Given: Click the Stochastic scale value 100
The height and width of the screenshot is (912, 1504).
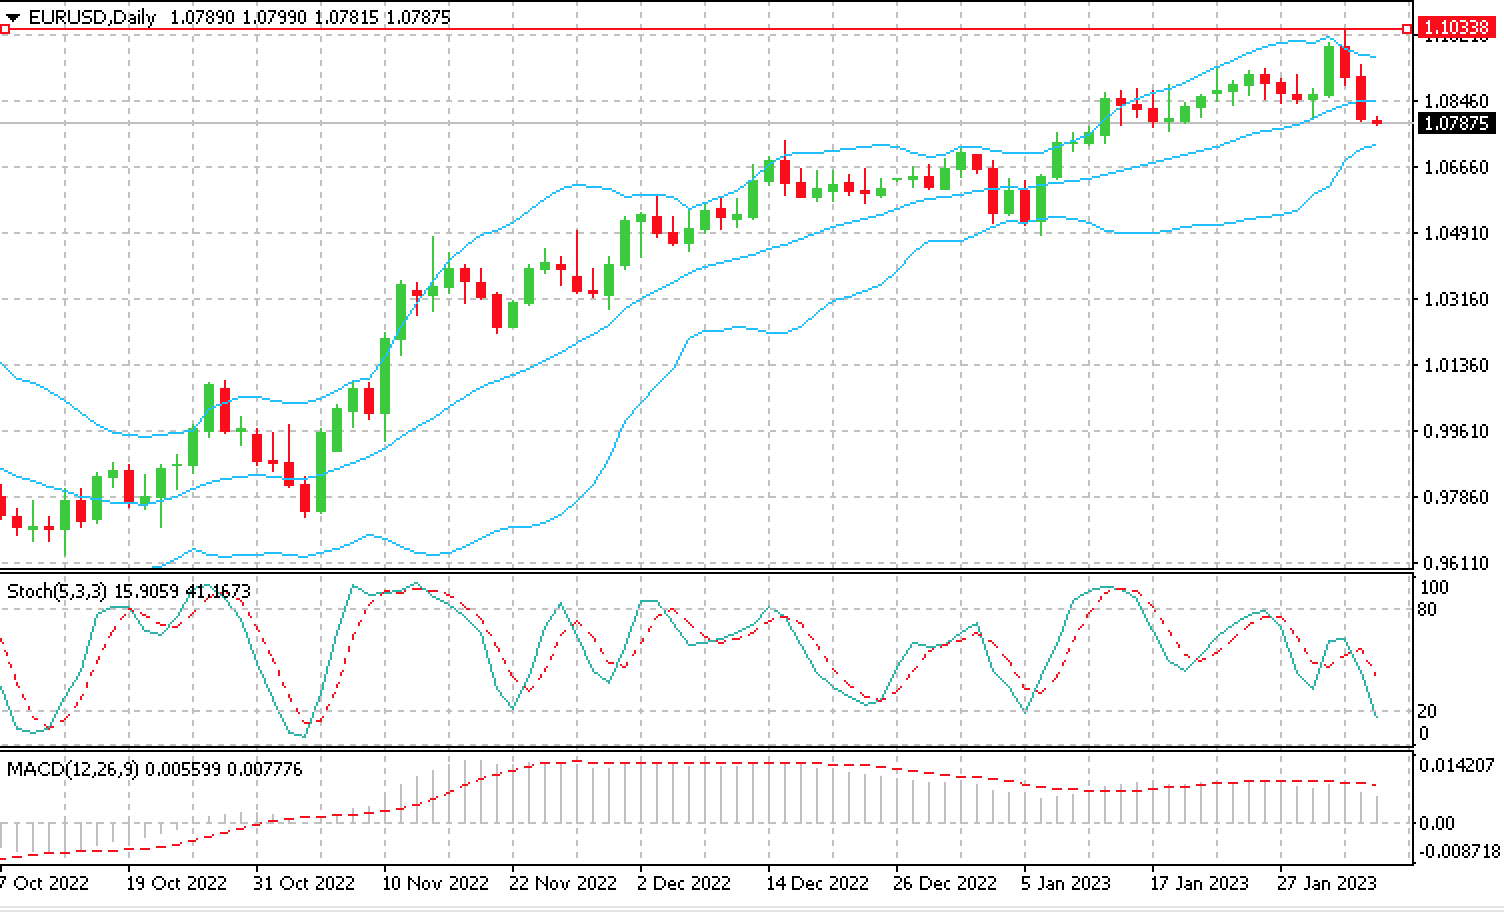Looking at the screenshot, I should pos(1434,587).
